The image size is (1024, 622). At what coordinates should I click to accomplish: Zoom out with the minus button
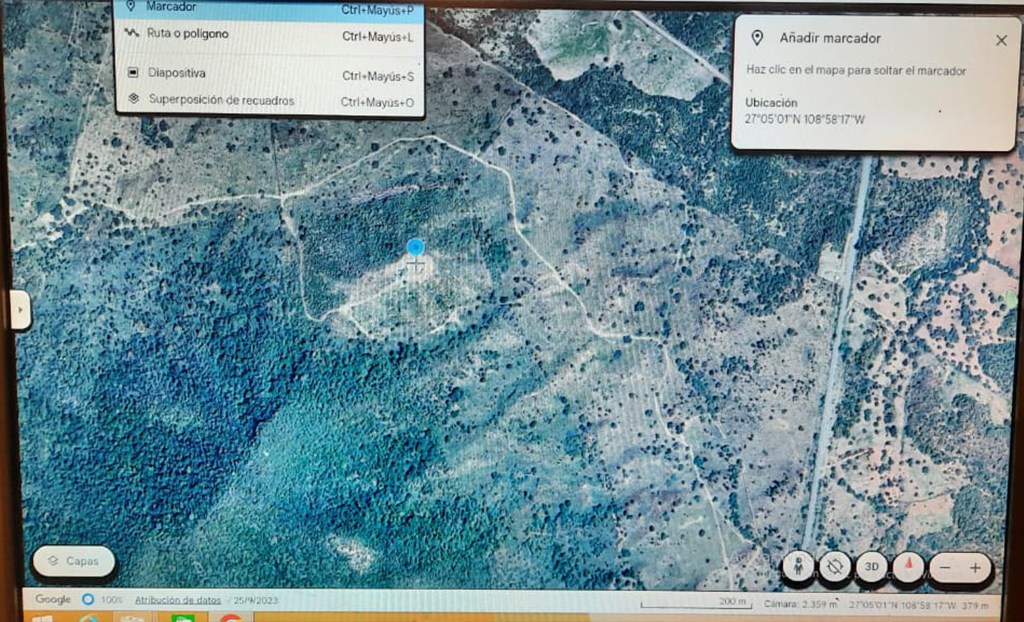(x=944, y=568)
